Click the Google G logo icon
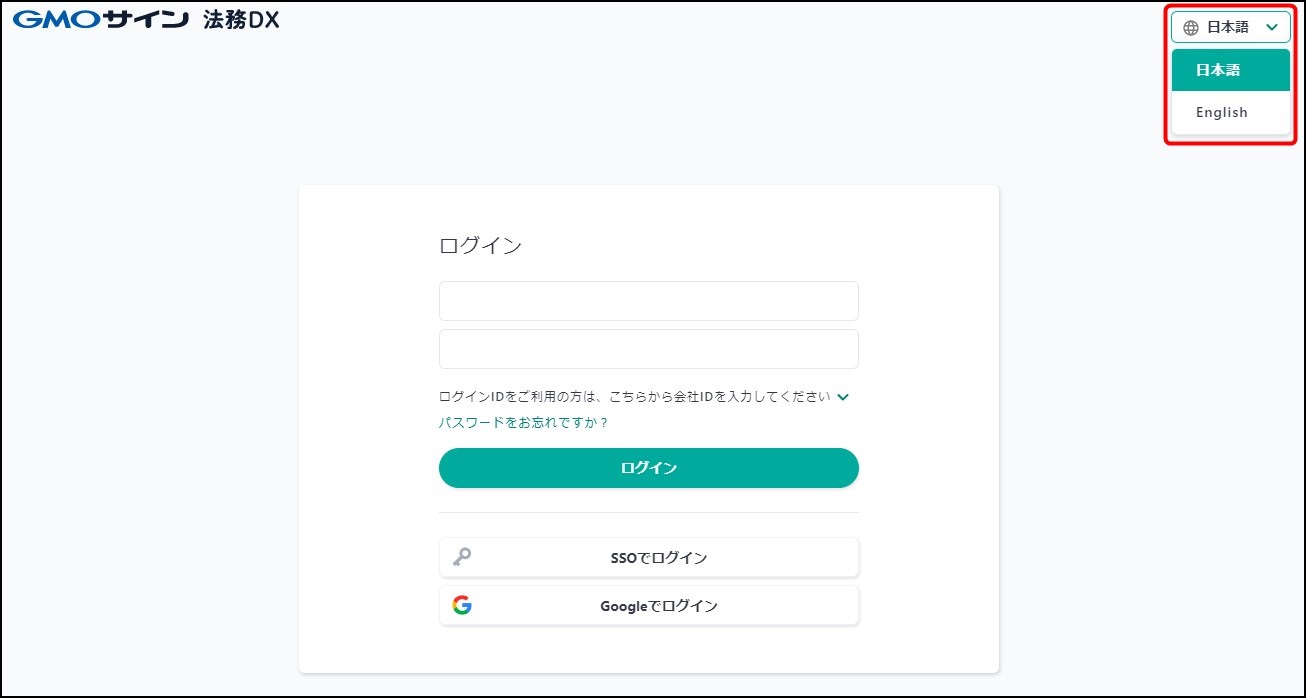This screenshot has height=698, width=1306. pos(461,606)
